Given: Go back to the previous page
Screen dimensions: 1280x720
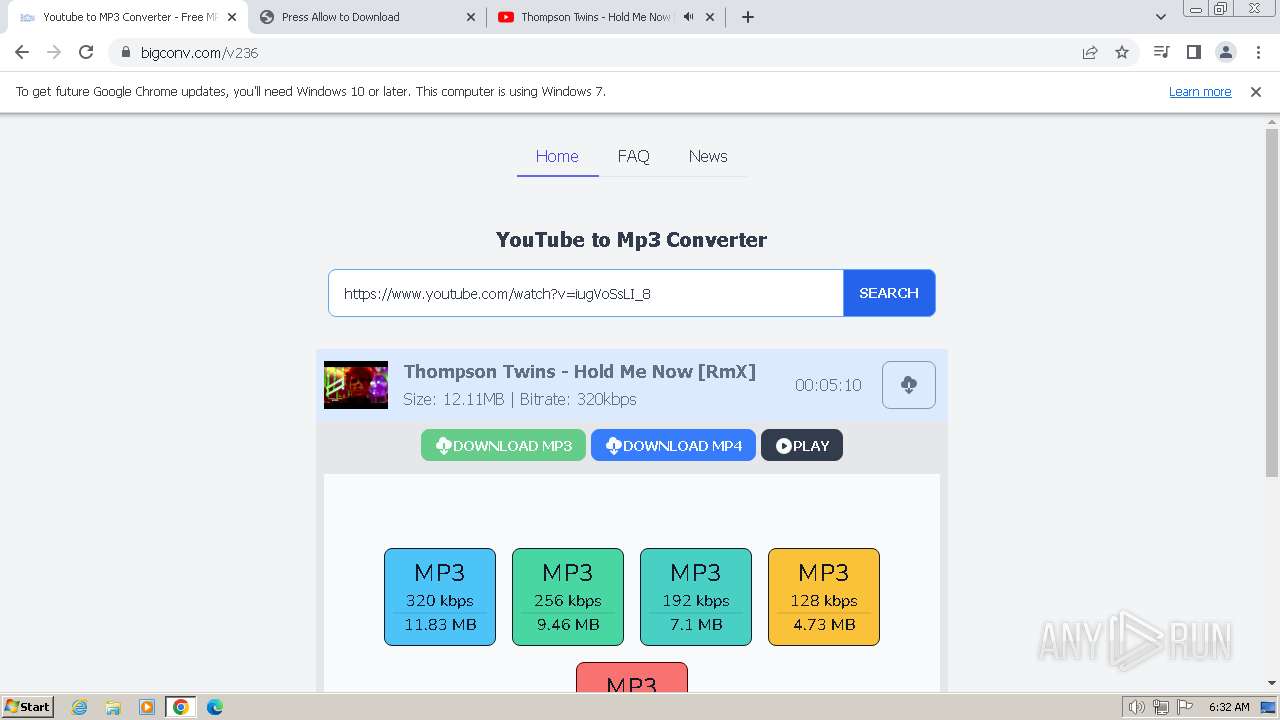Looking at the screenshot, I should point(22,52).
